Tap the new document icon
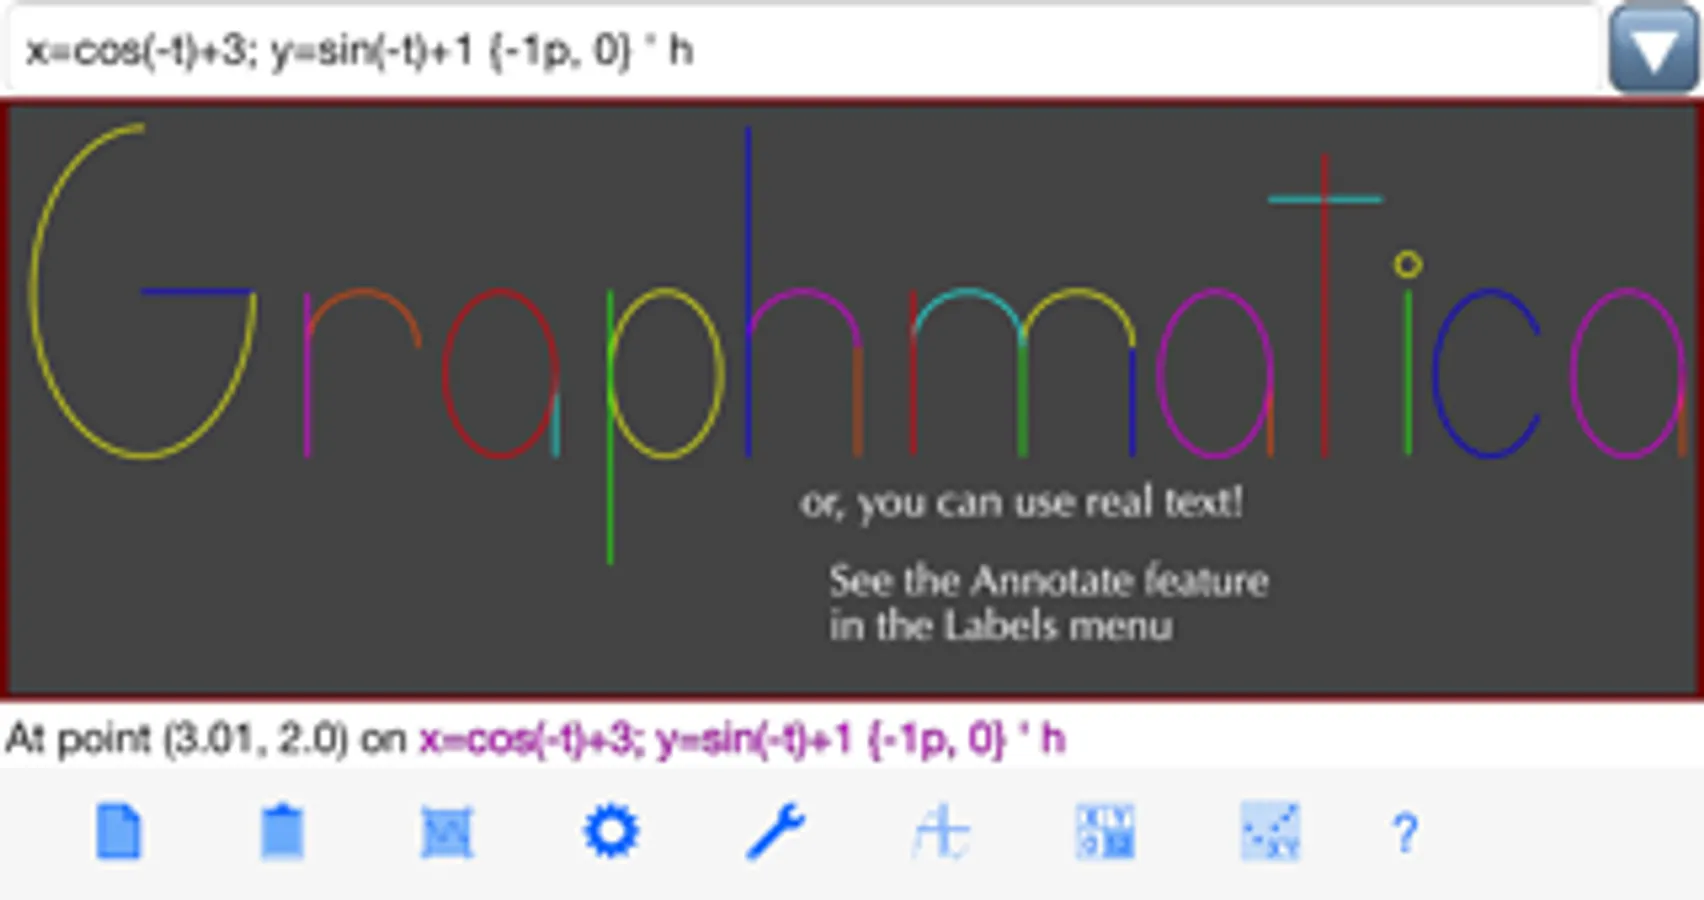The height and width of the screenshot is (900, 1704). coord(119,832)
